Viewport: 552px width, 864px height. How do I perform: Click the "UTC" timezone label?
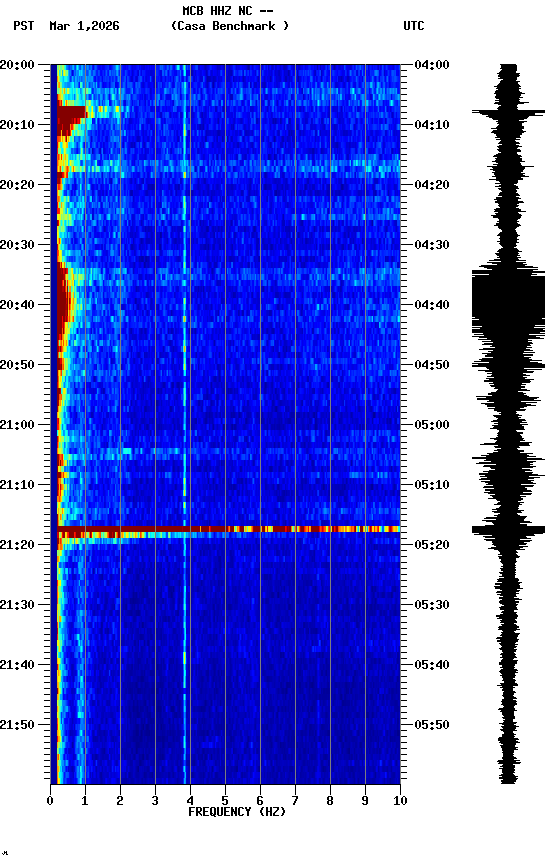coord(414,26)
